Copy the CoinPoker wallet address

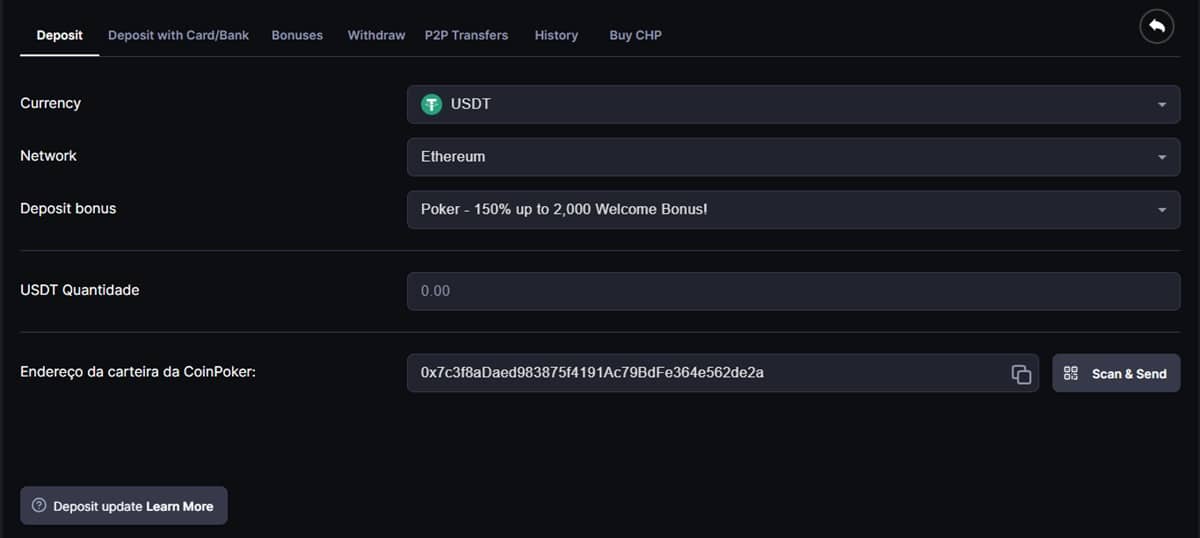point(1021,374)
